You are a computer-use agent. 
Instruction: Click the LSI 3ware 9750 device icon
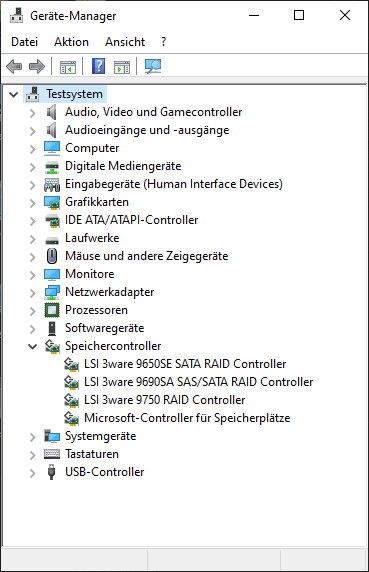[71, 400]
